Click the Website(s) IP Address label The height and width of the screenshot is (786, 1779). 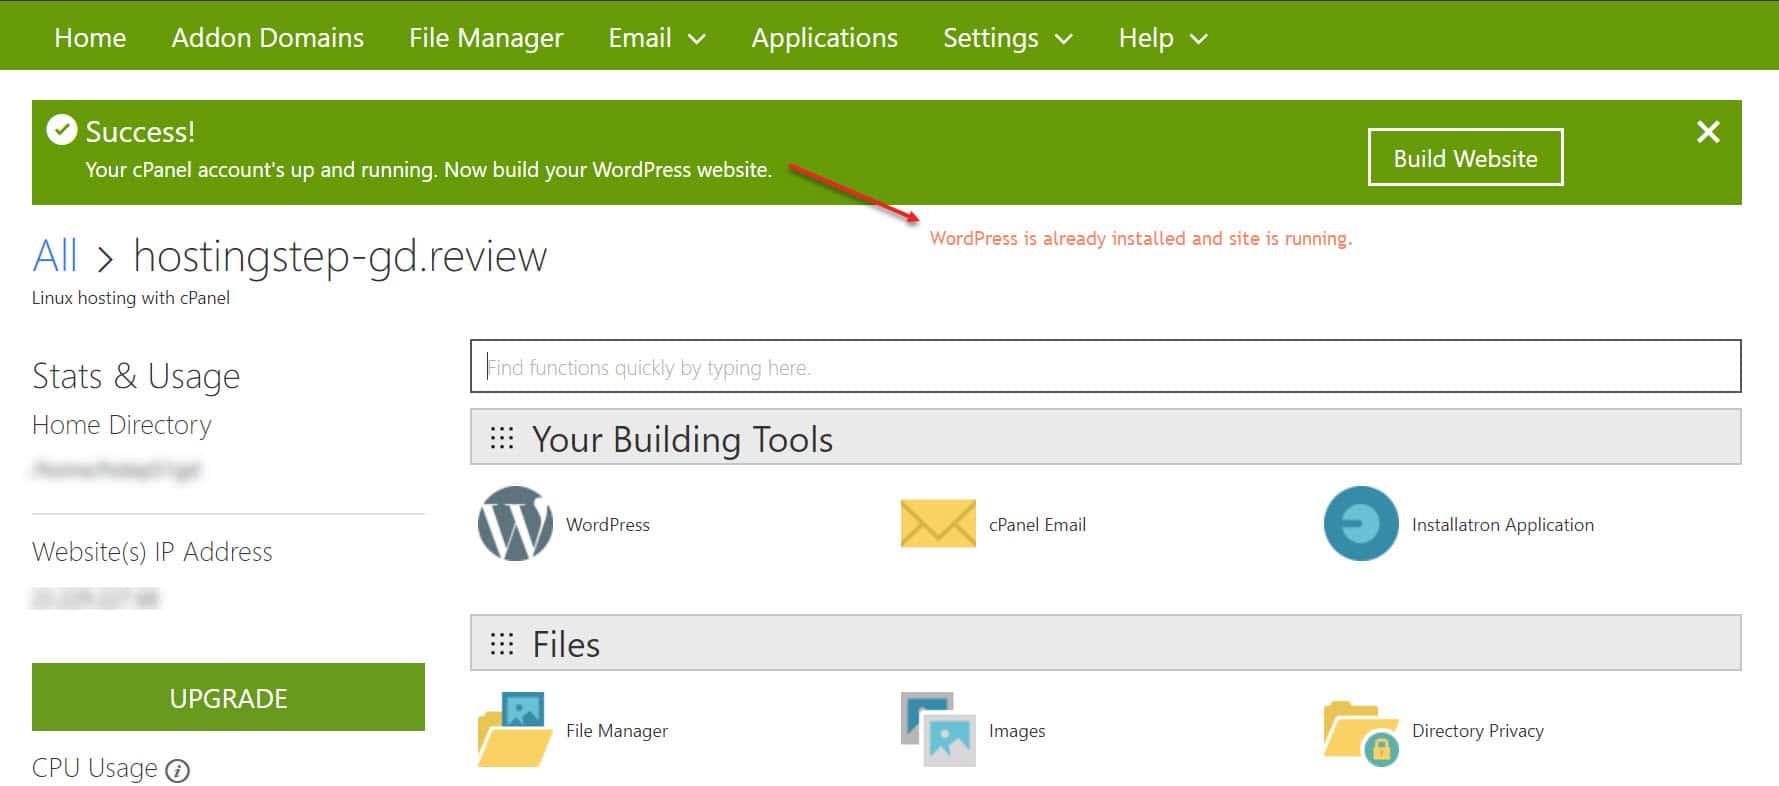(x=152, y=552)
